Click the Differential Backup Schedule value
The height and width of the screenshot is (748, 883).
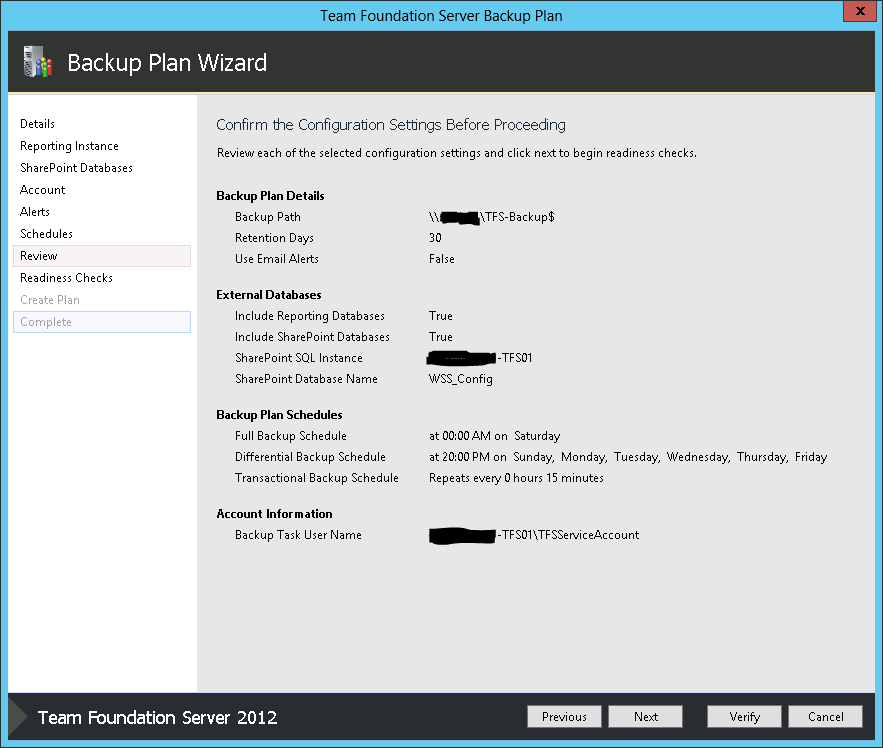click(x=628, y=457)
